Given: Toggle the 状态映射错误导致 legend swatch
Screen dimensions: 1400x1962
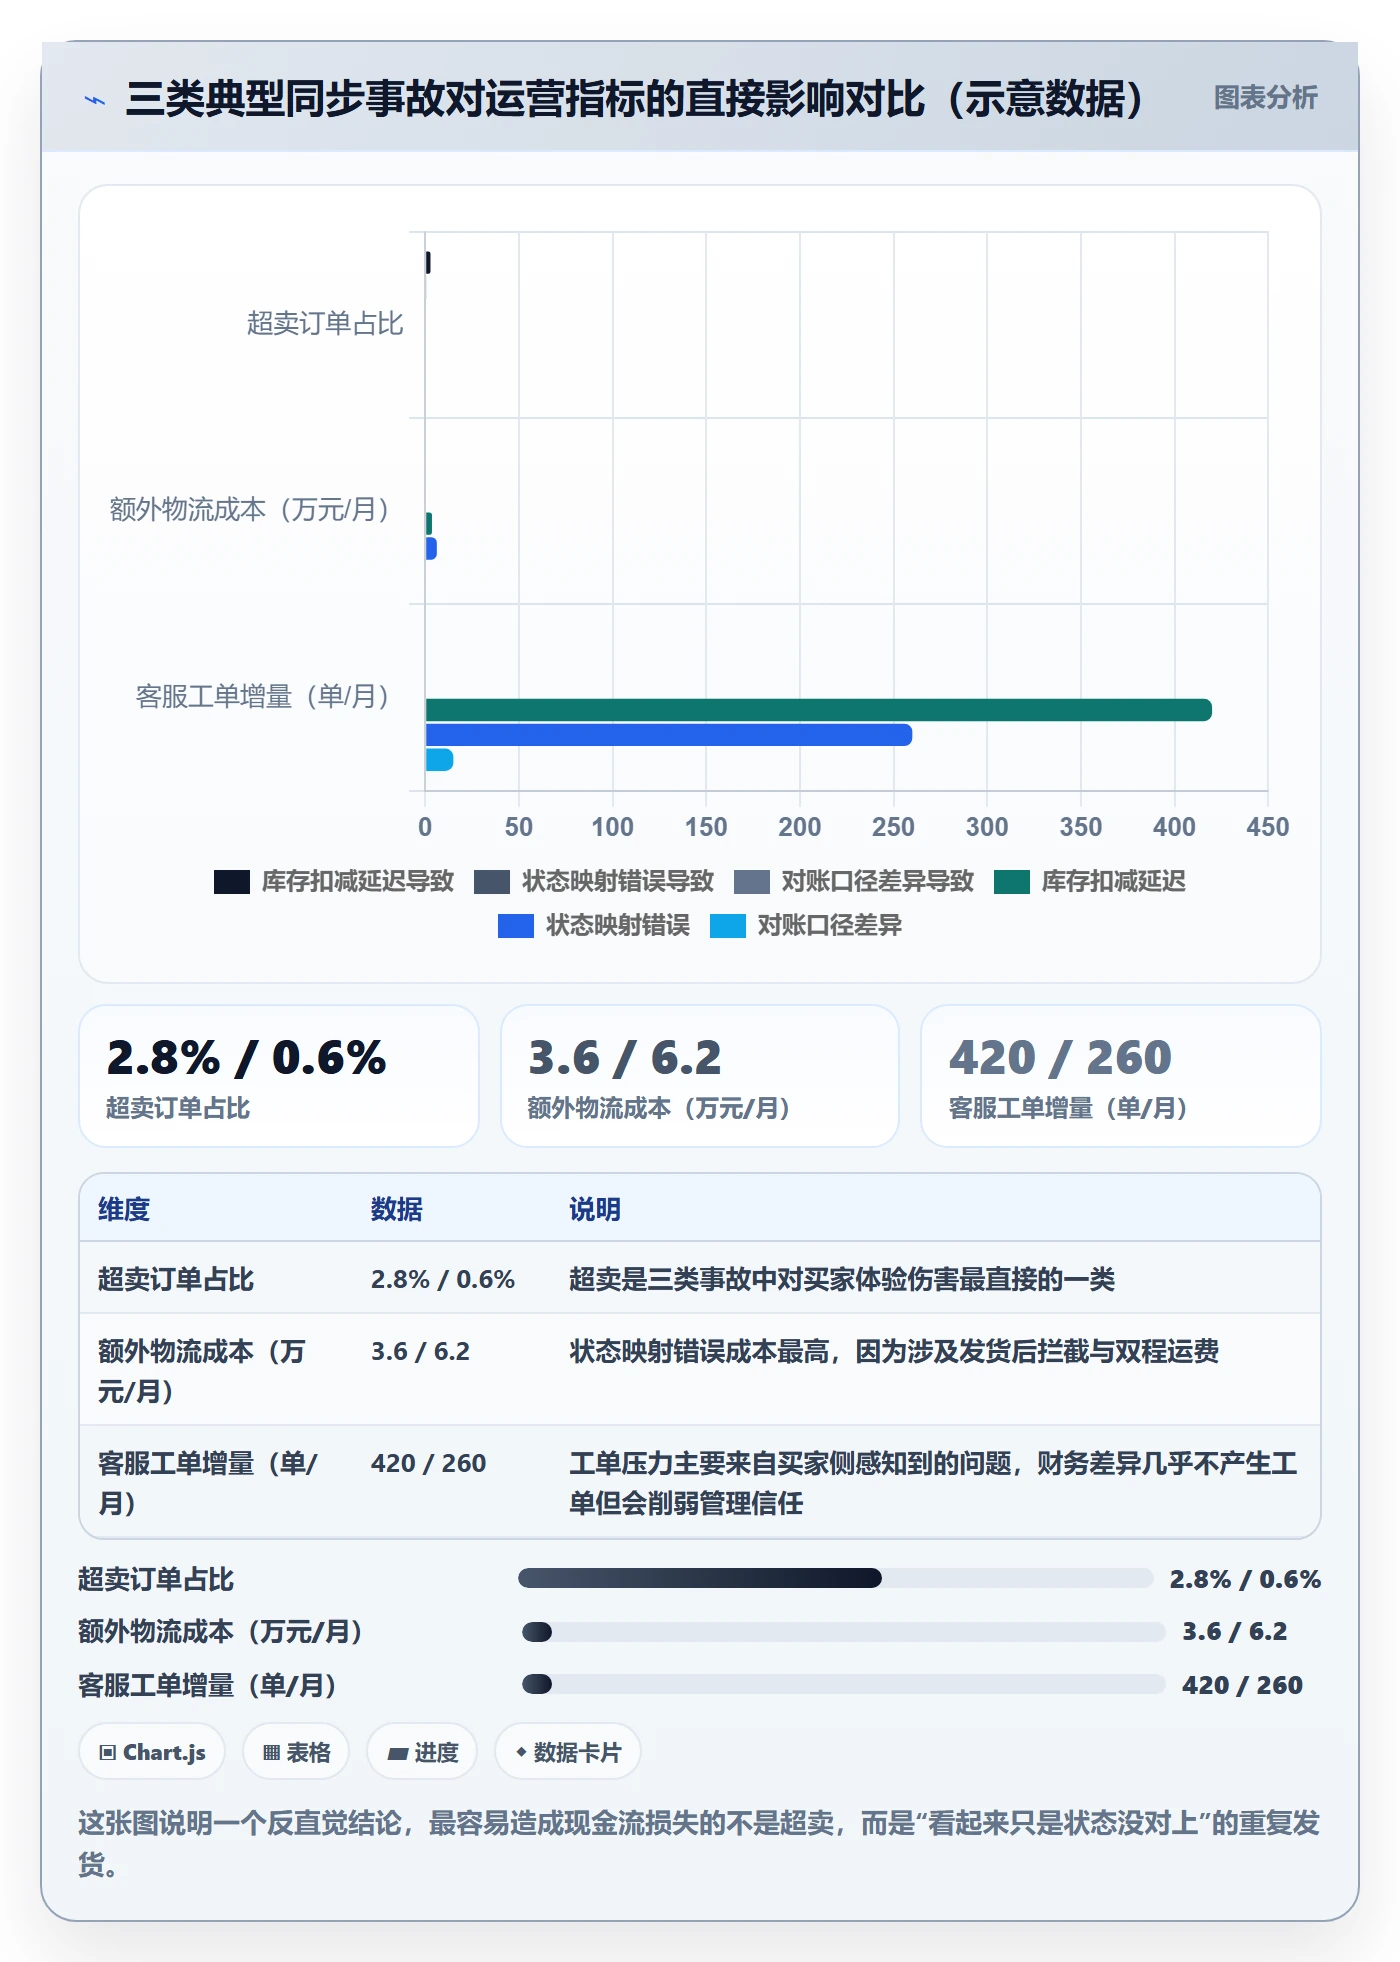Looking at the screenshot, I should click(x=492, y=882).
